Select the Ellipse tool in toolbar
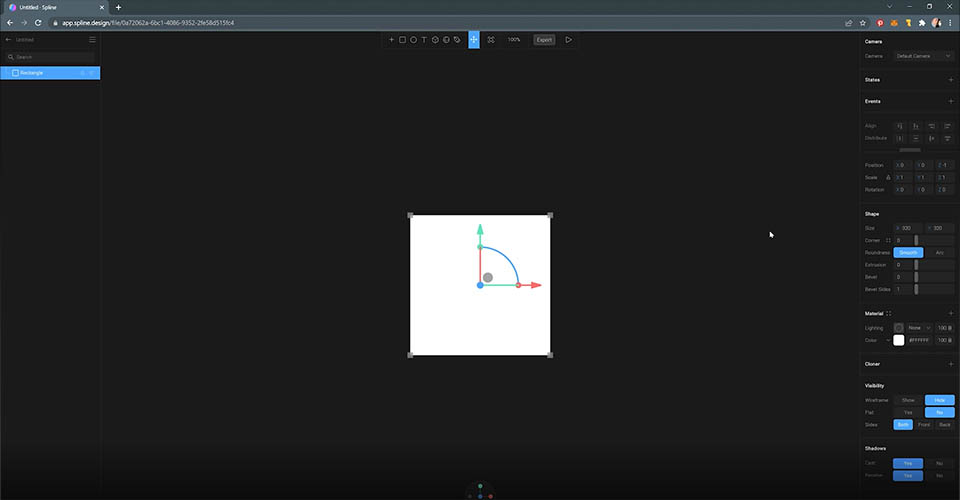This screenshot has height=500, width=960. 413,40
